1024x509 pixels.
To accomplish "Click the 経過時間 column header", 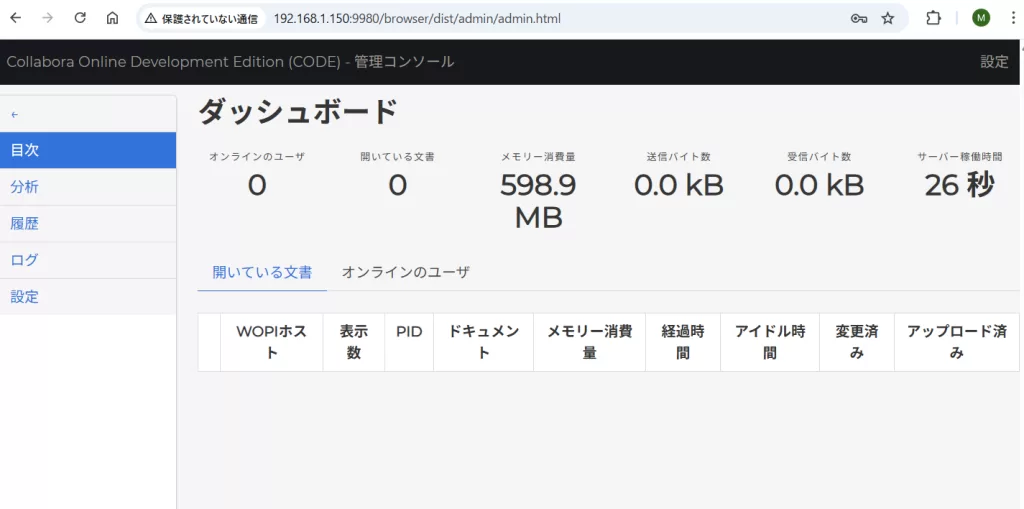I will [x=682, y=342].
